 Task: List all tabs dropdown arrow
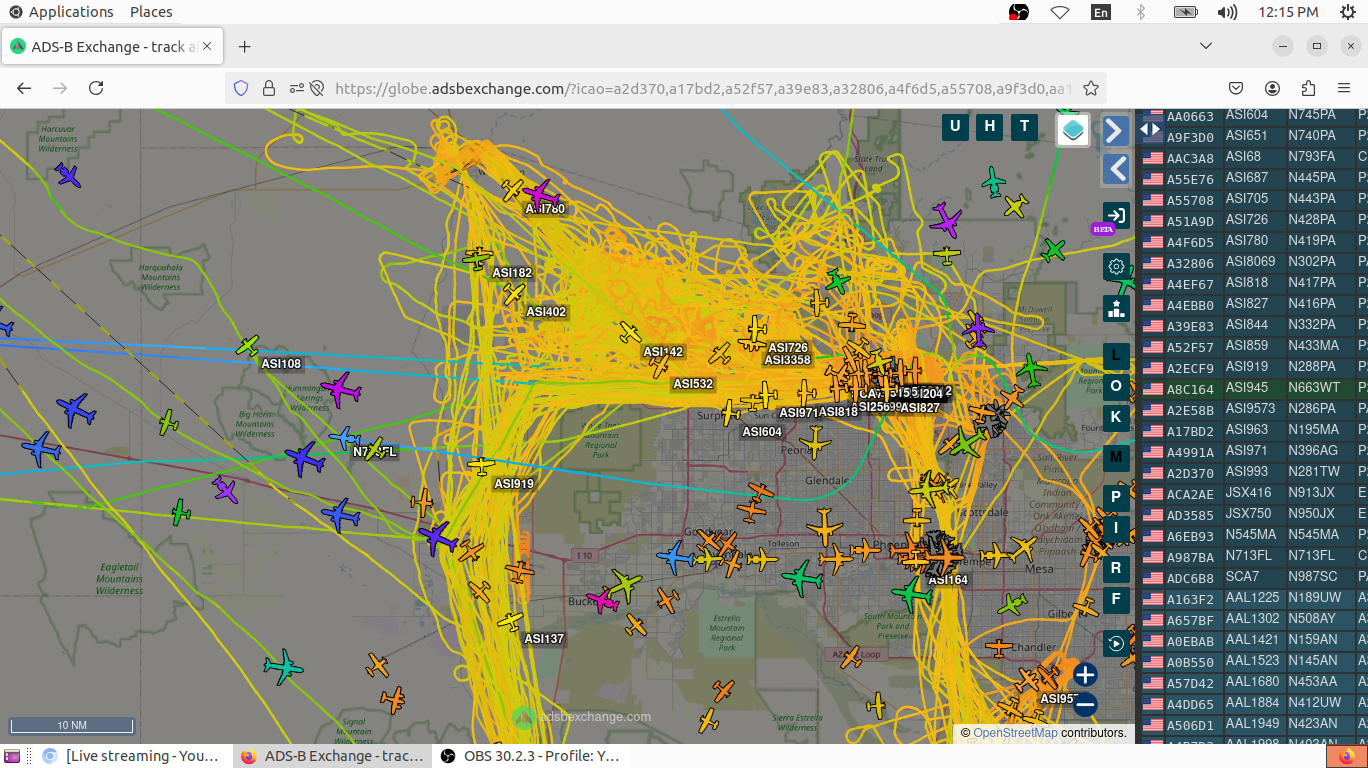coord(1206,46)
